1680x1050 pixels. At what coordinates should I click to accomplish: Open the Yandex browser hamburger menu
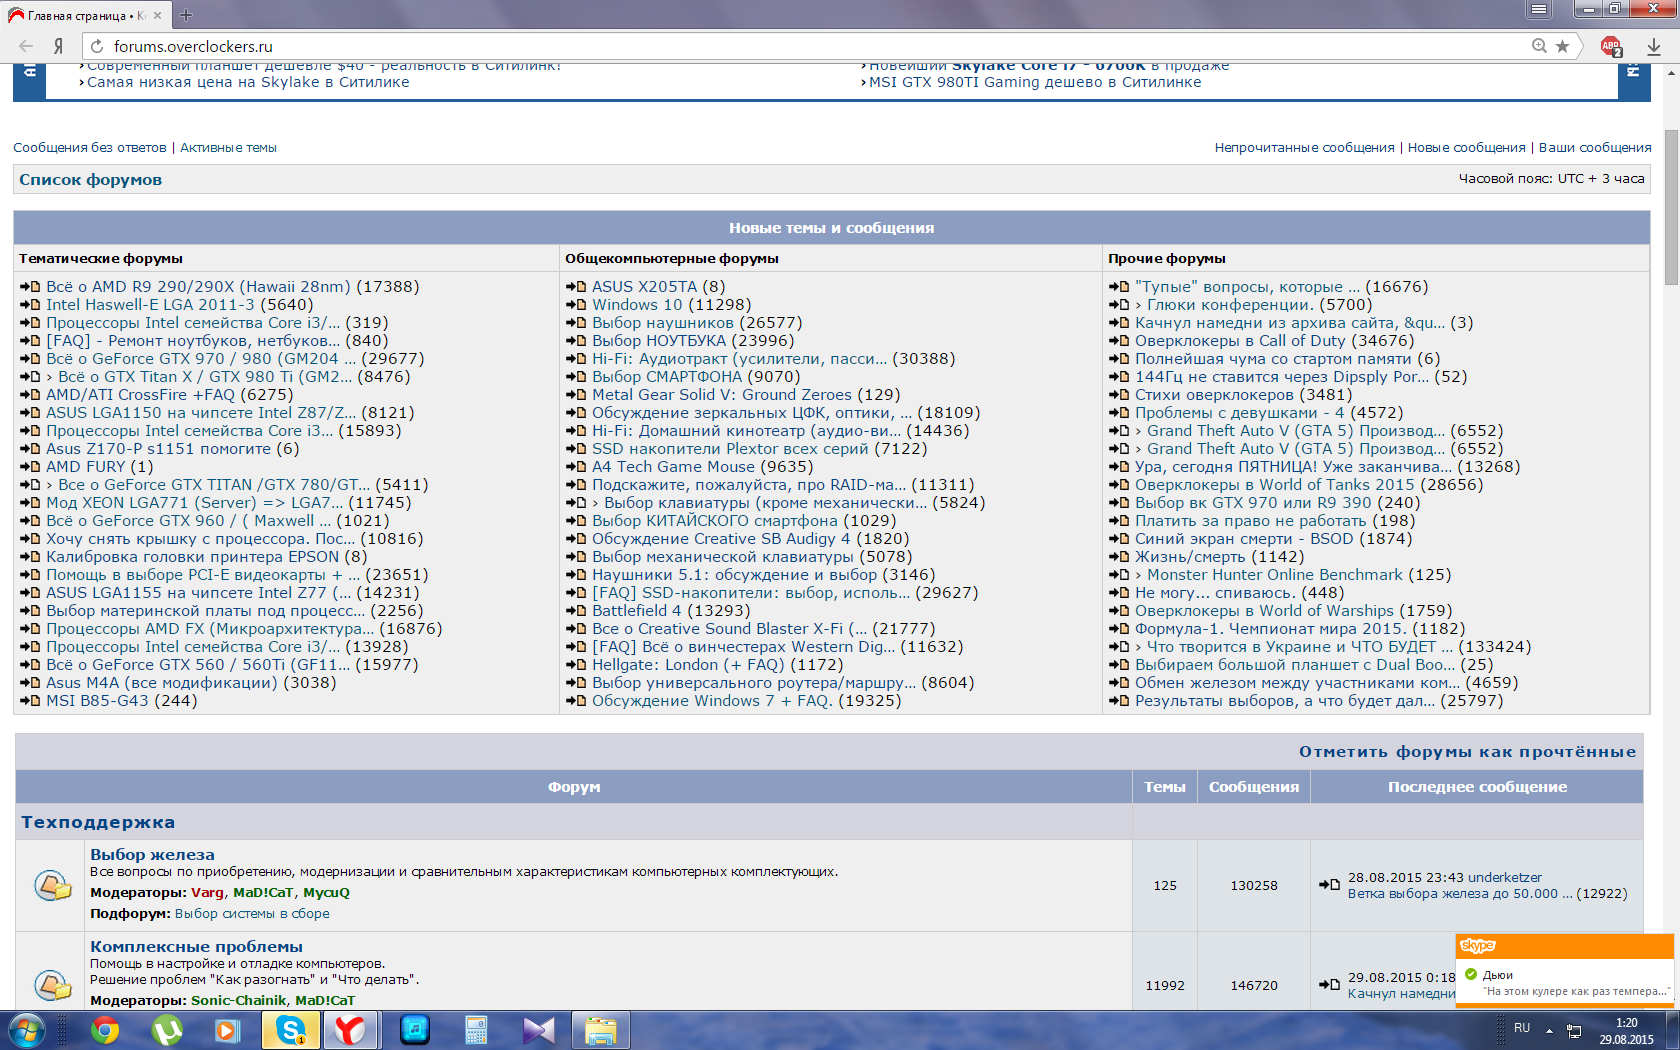tap(1539, 10)
